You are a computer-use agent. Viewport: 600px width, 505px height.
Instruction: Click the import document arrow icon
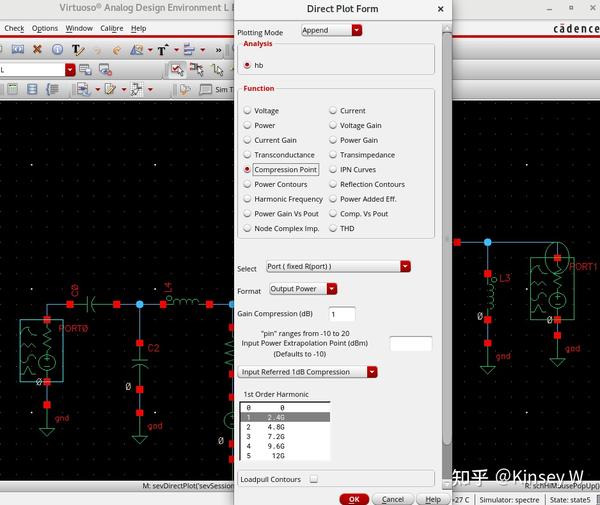tap(83, 89)
